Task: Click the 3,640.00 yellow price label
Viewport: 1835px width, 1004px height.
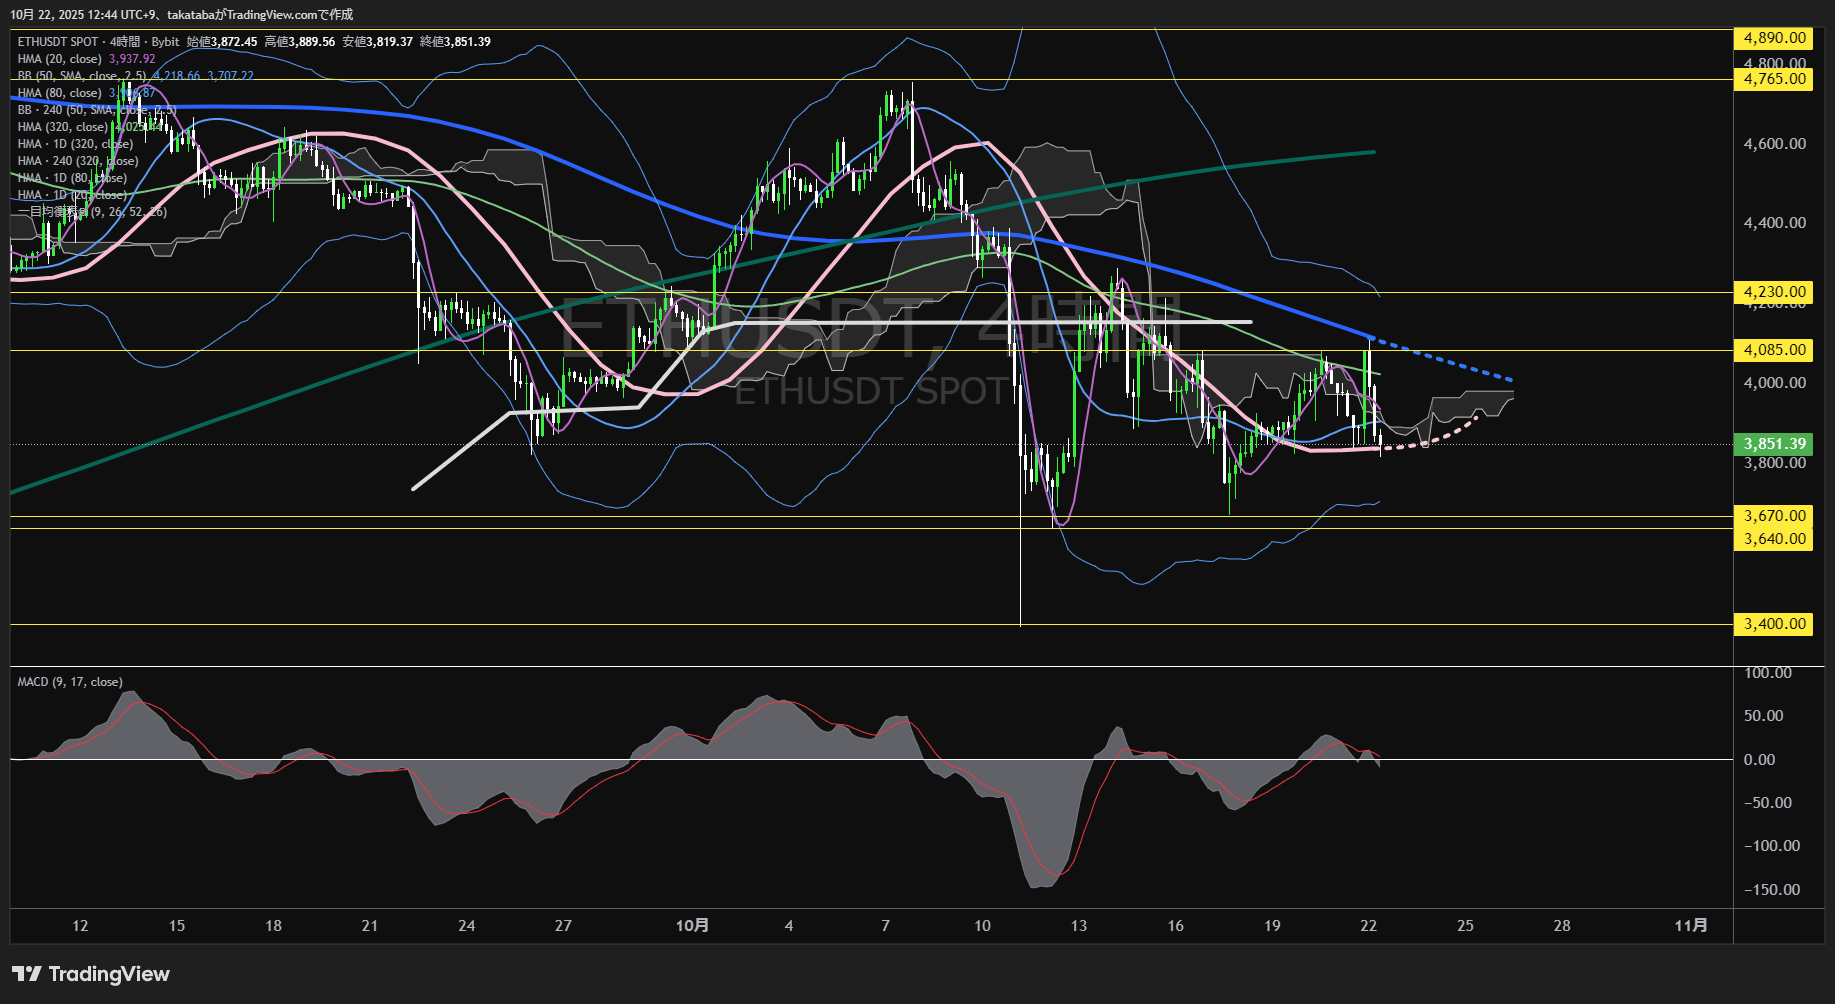Action: (x=1774, y=539)
